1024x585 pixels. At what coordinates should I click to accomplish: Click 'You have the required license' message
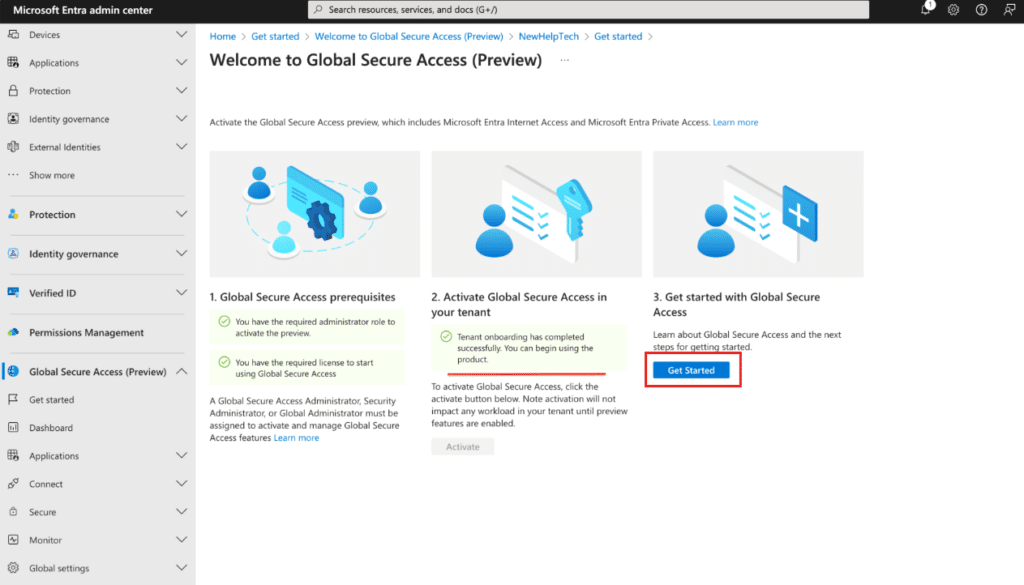click(x=307, y=368)
